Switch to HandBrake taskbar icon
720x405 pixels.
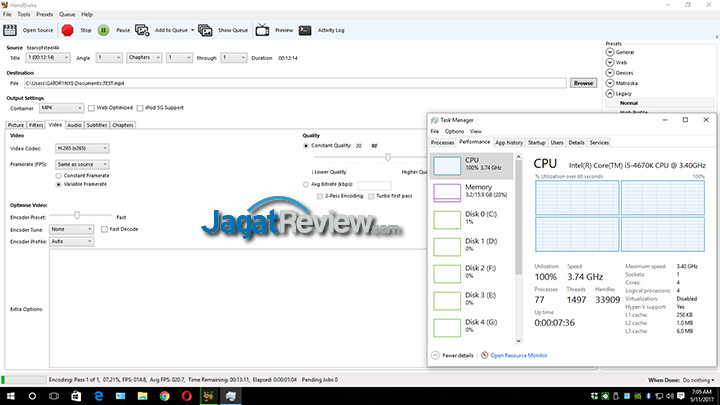[209, 396]
